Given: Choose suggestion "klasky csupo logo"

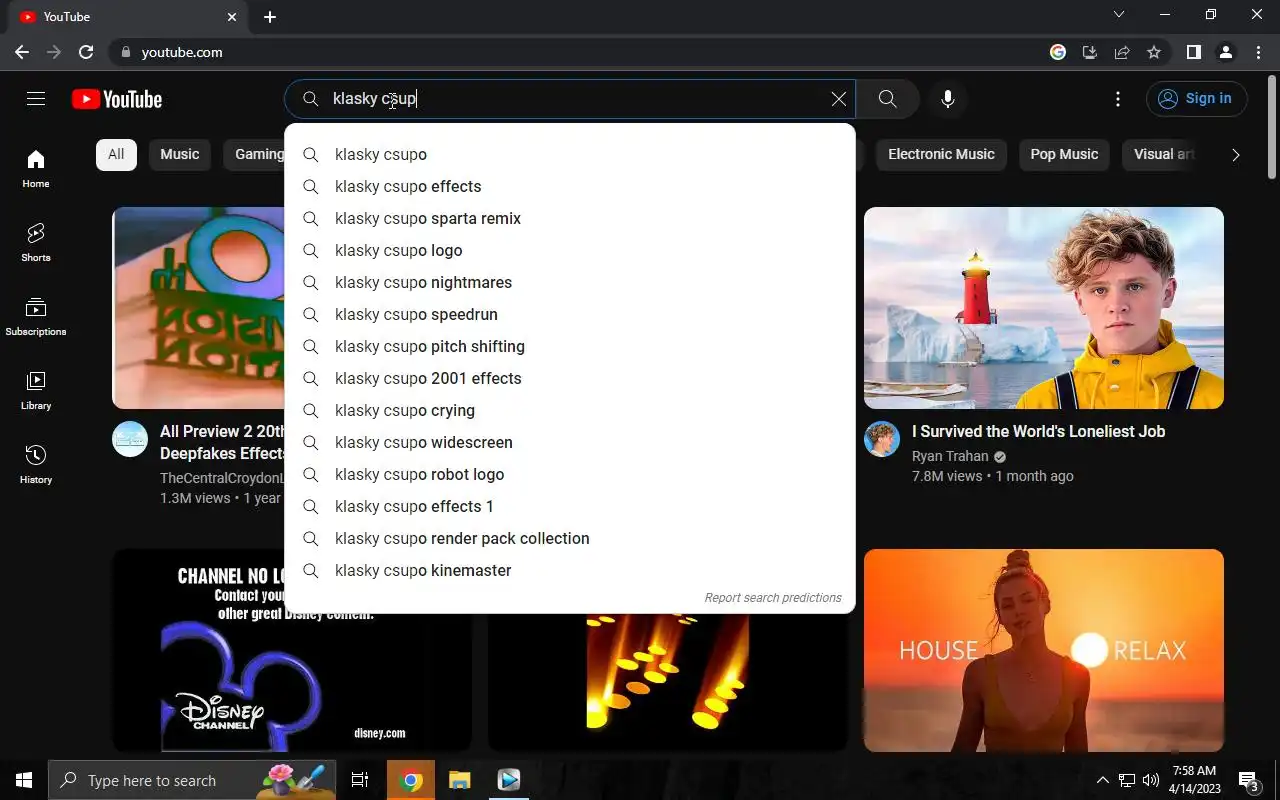Looking at the screenshot, I should point(570,250).
